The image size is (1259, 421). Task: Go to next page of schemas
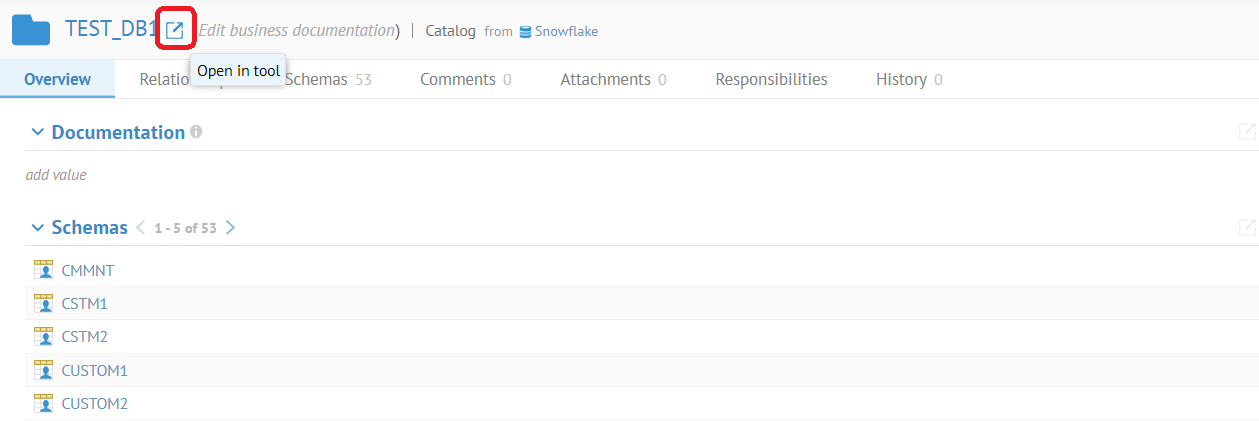click(x=231, y=228)
